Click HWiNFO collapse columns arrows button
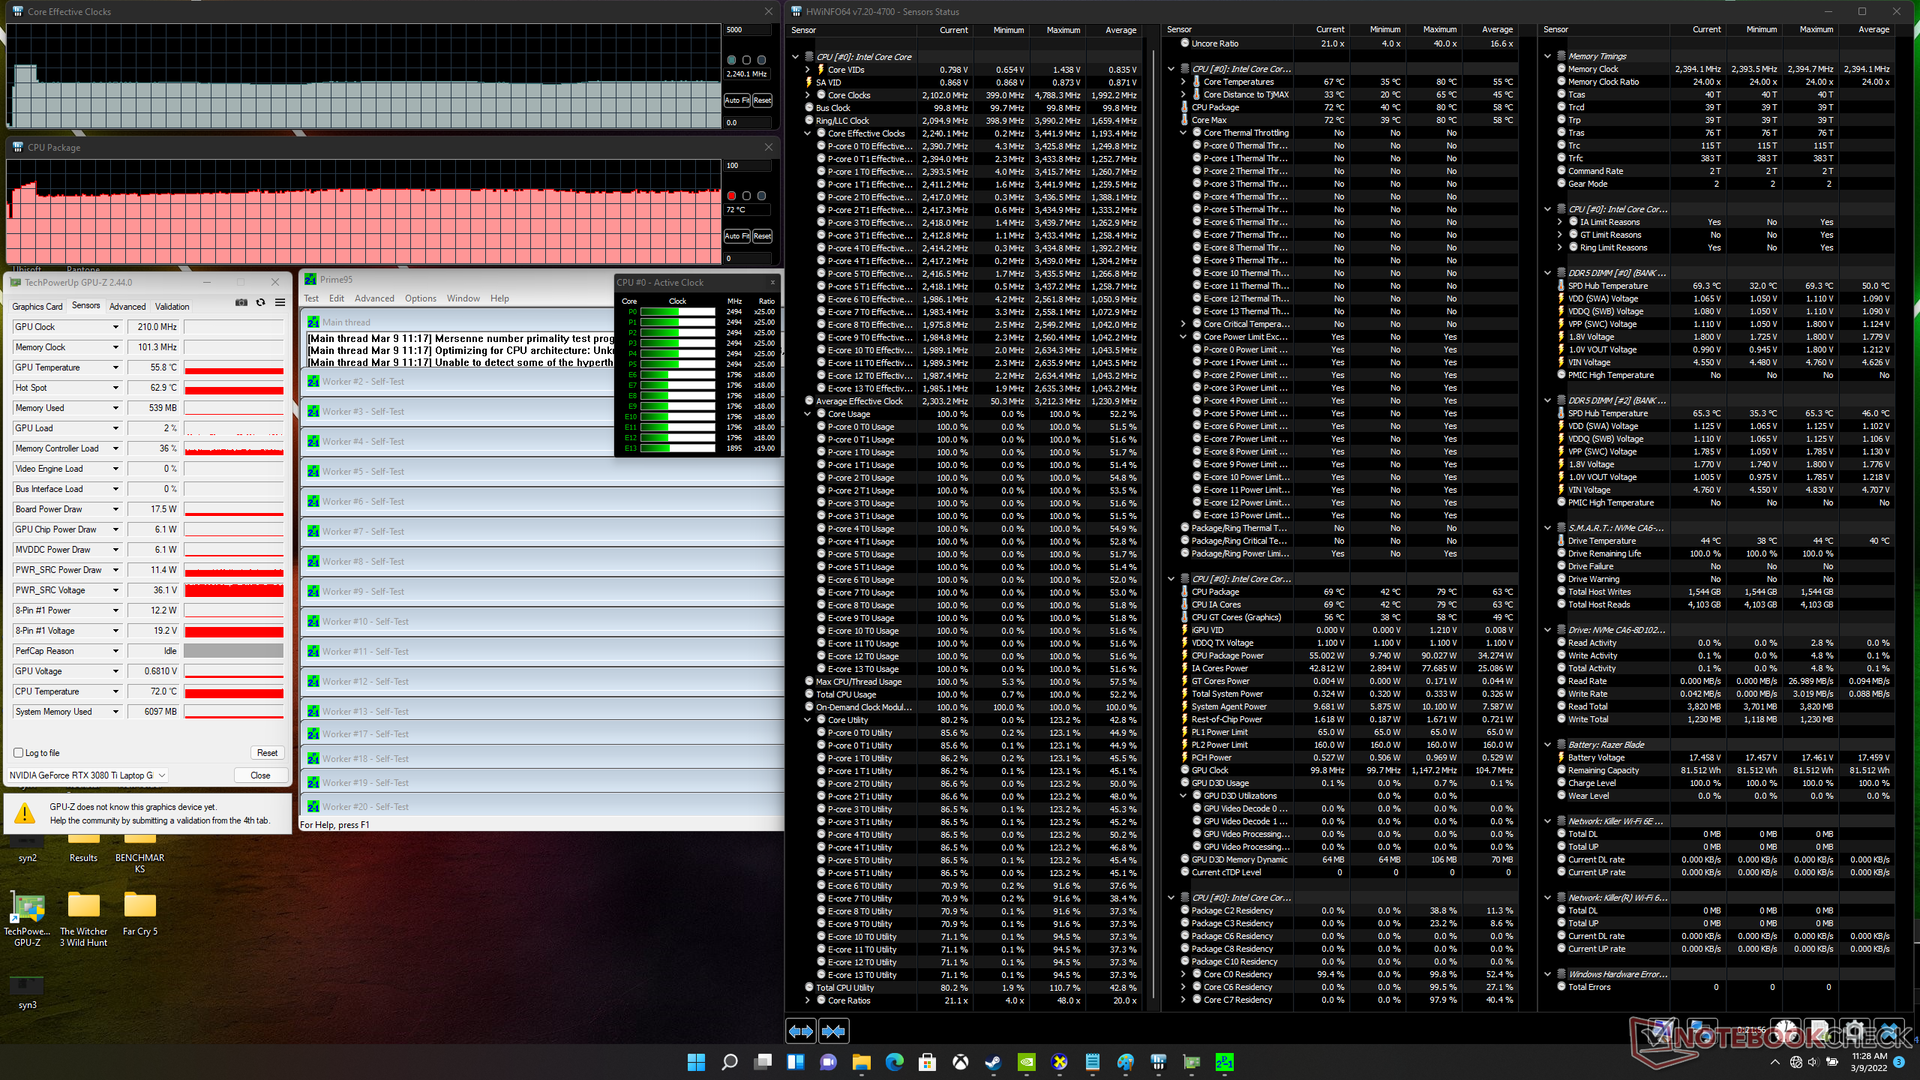 click(x=834, y=1031)
